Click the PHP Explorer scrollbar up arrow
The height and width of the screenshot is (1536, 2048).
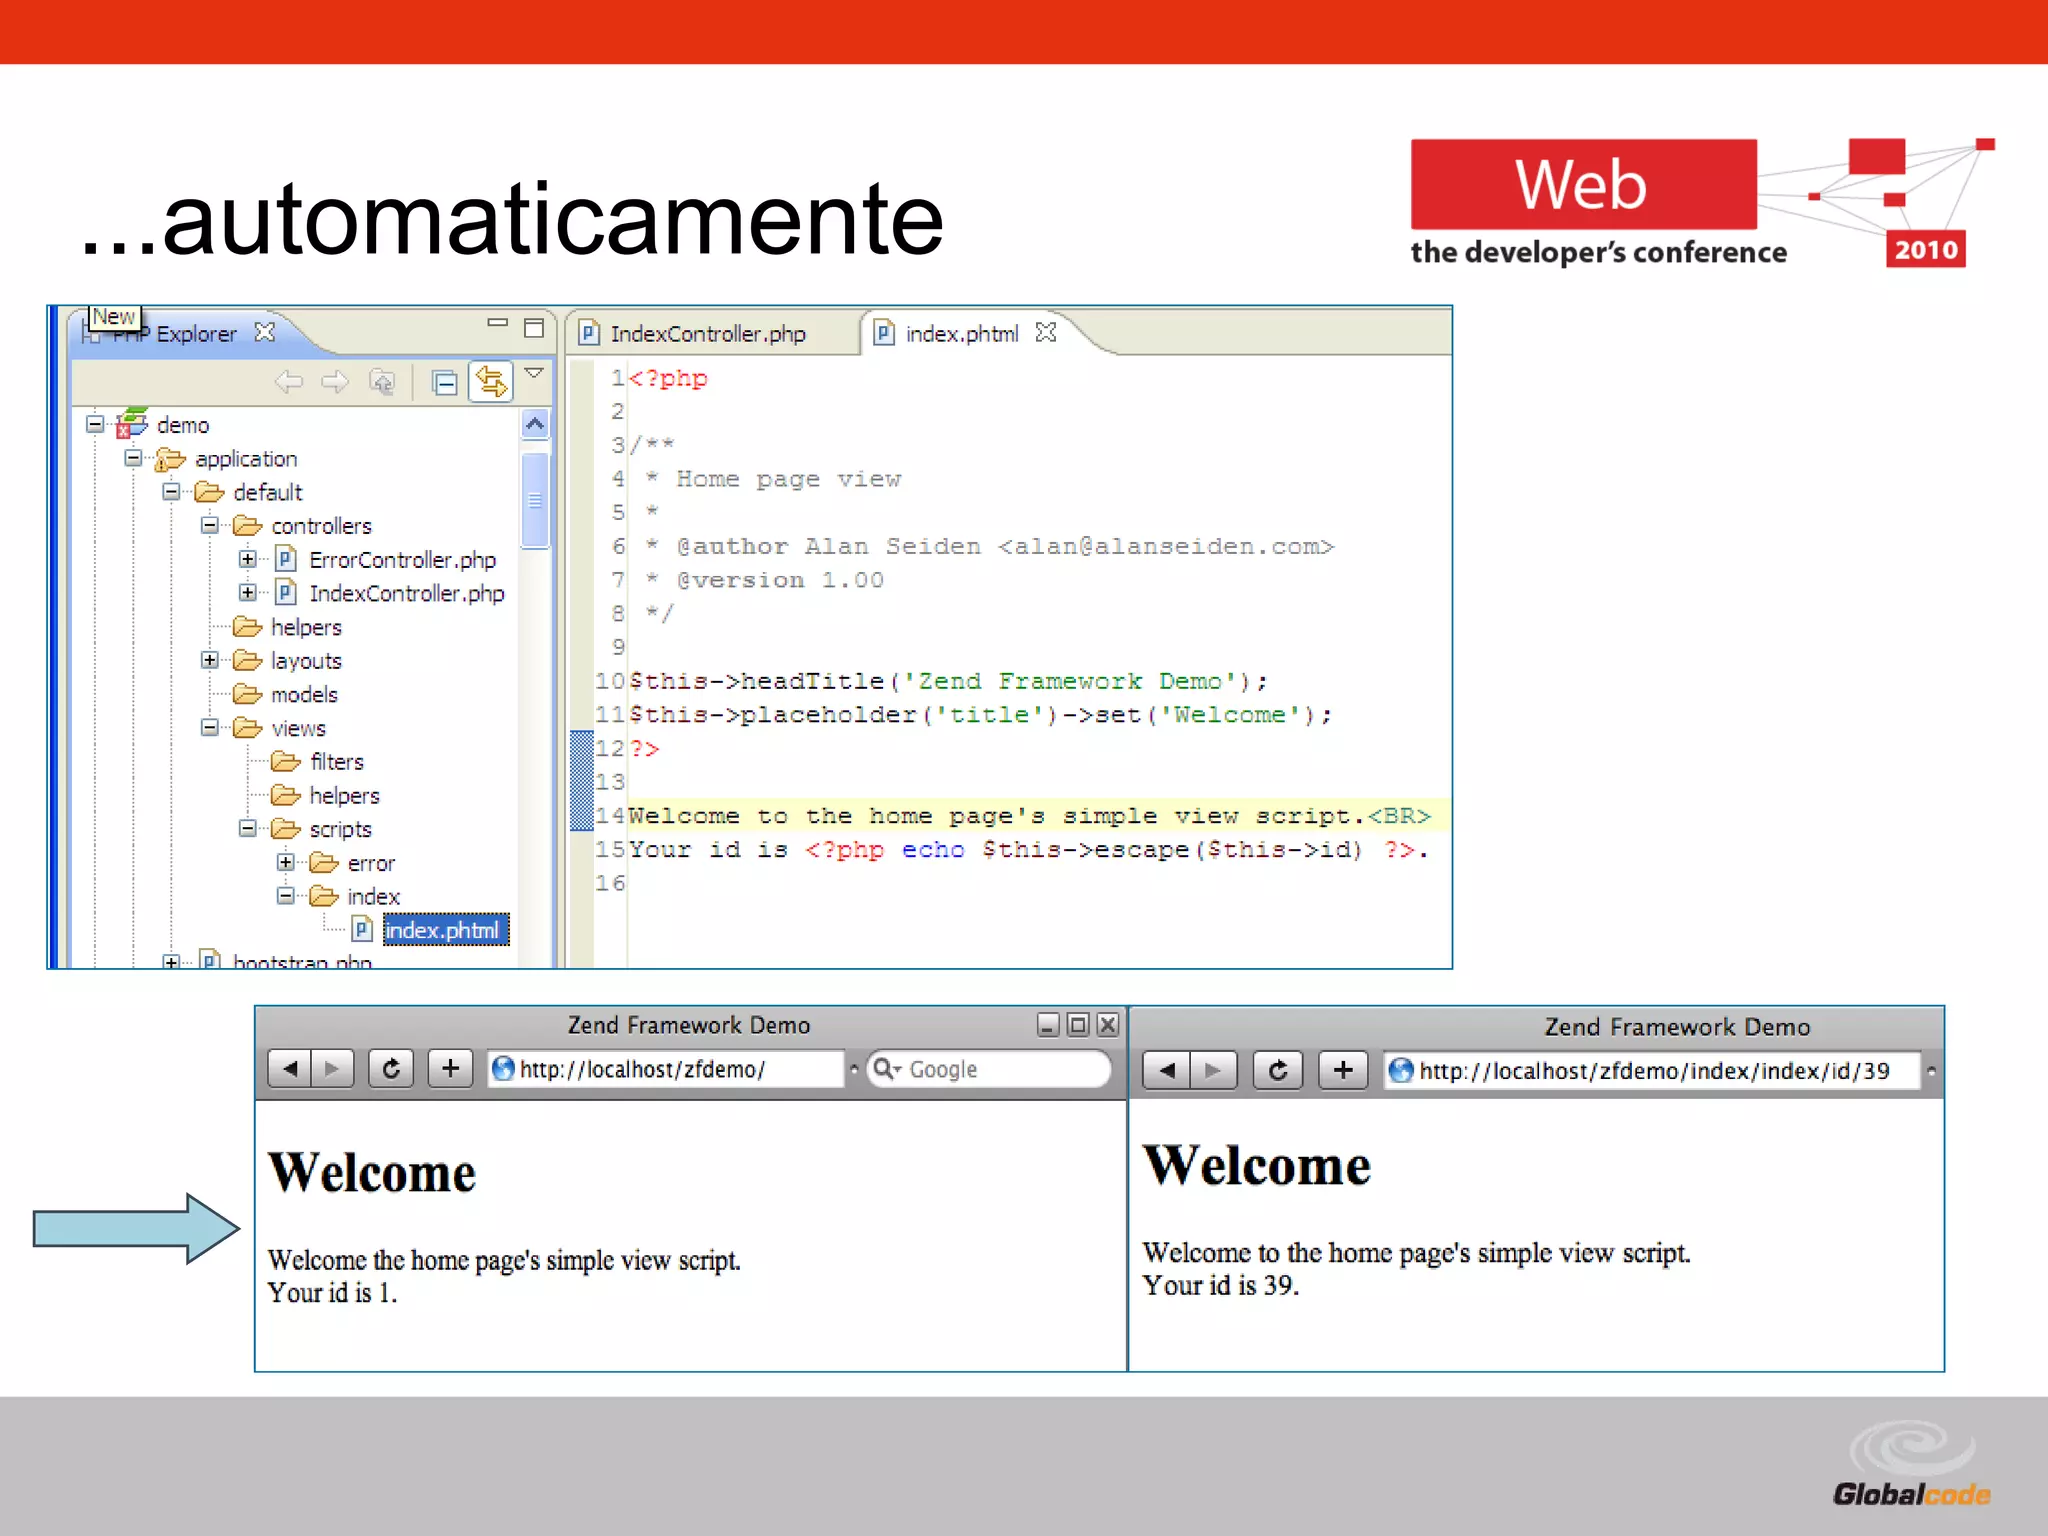pyautogui.click(x=535, y=424)
